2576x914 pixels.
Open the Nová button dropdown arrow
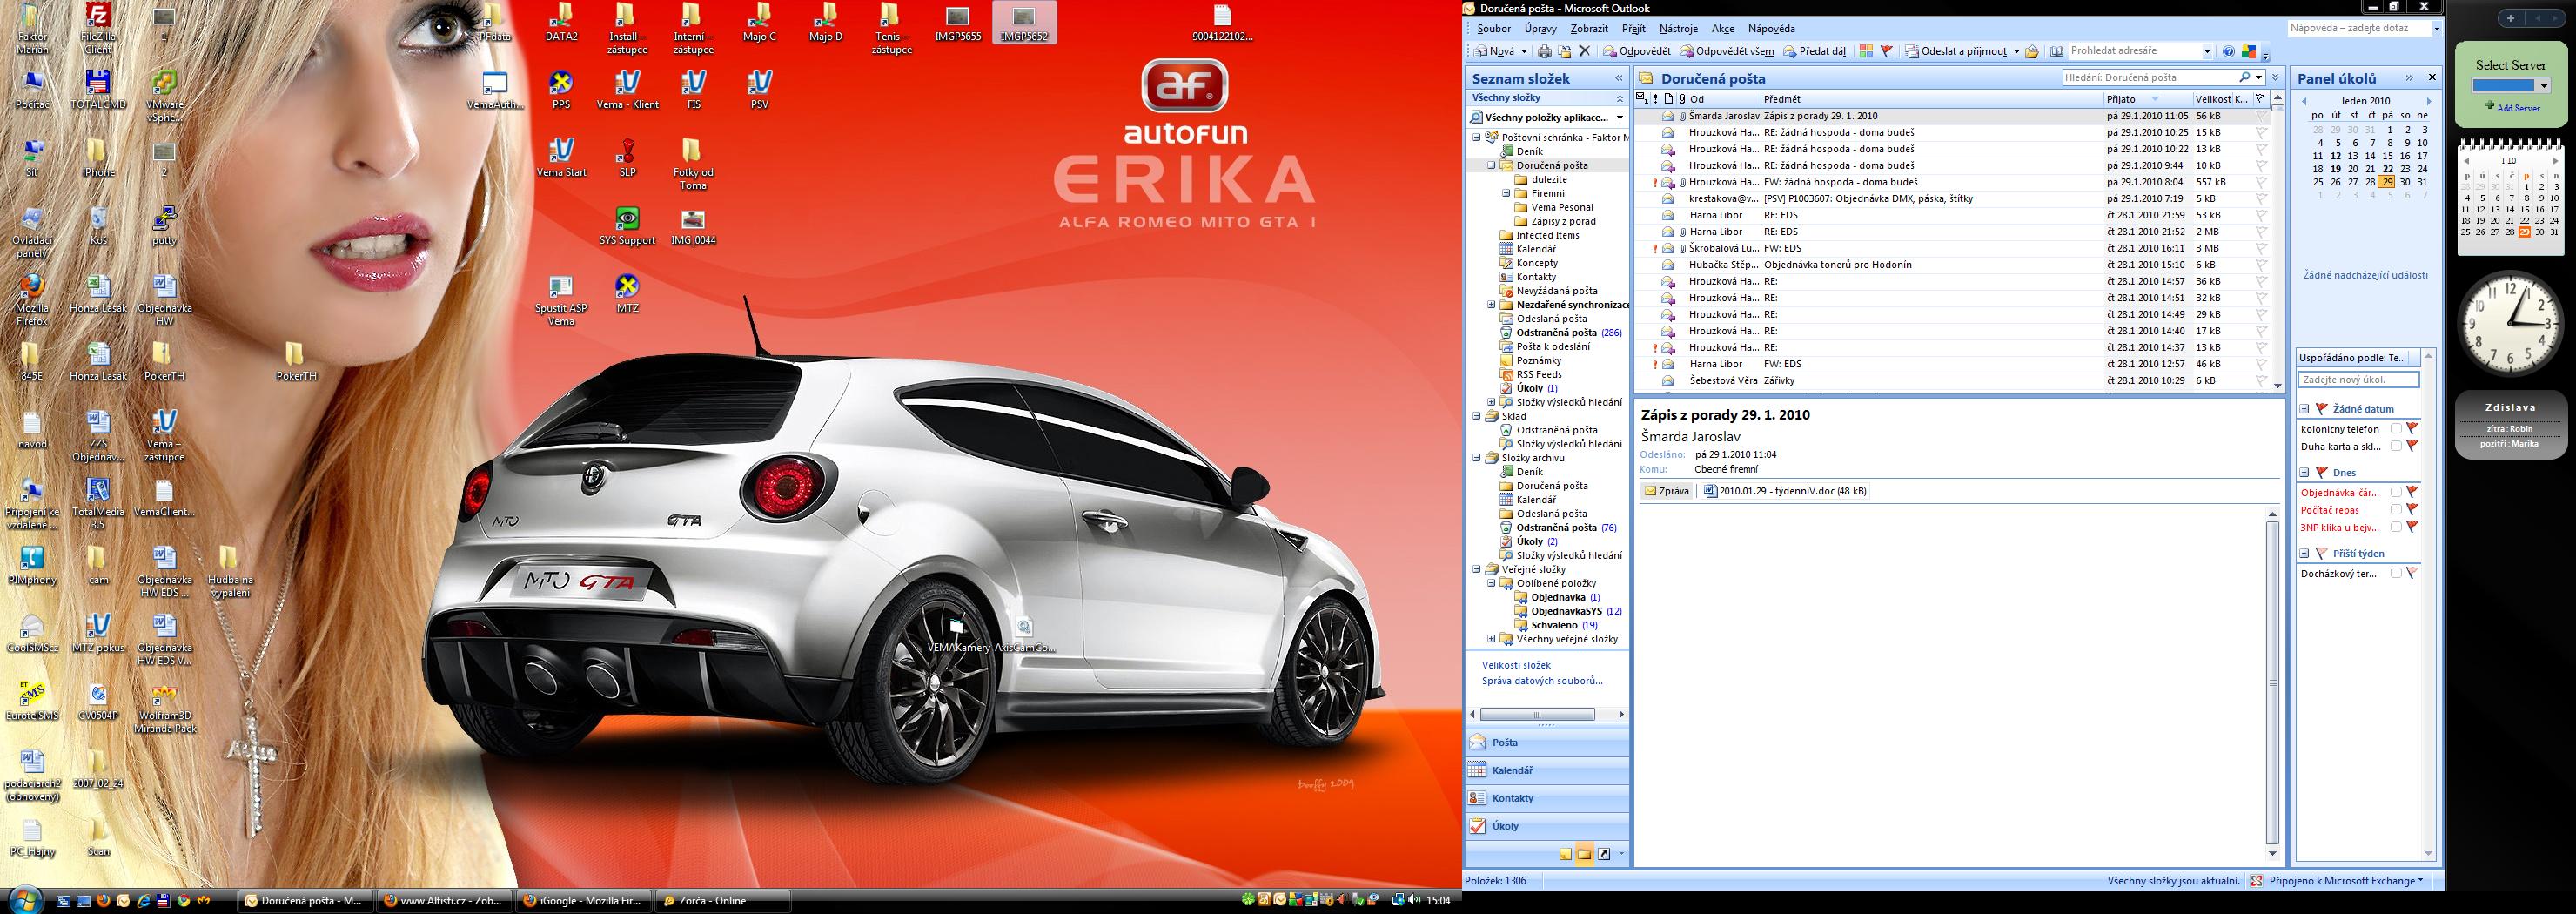pos(1524,52)
